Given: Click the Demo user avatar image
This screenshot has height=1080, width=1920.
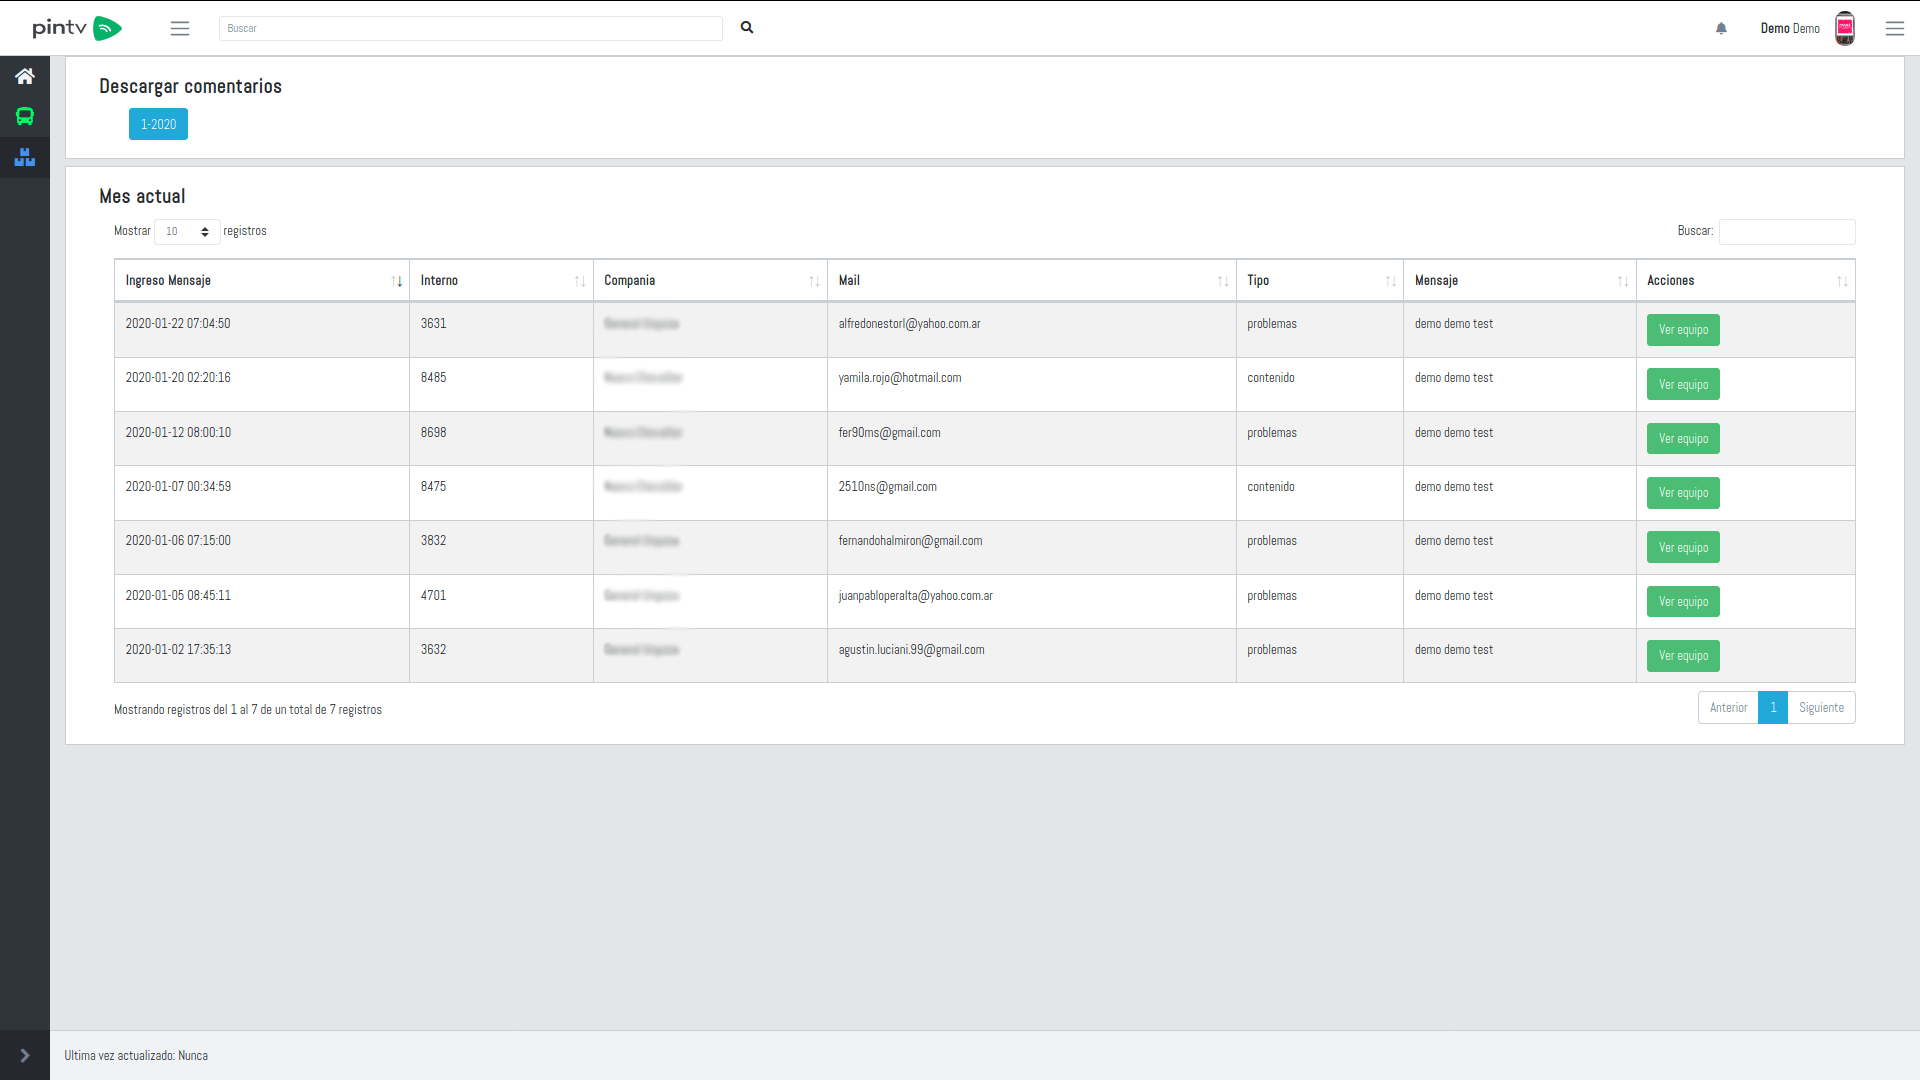Looking at the screenshot, I should pos(1845,28).
